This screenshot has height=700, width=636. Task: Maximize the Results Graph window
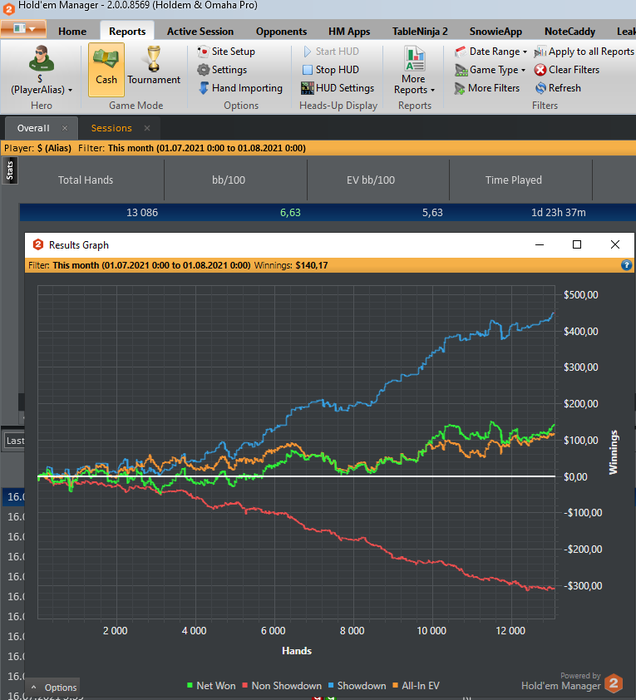[577, 245]
